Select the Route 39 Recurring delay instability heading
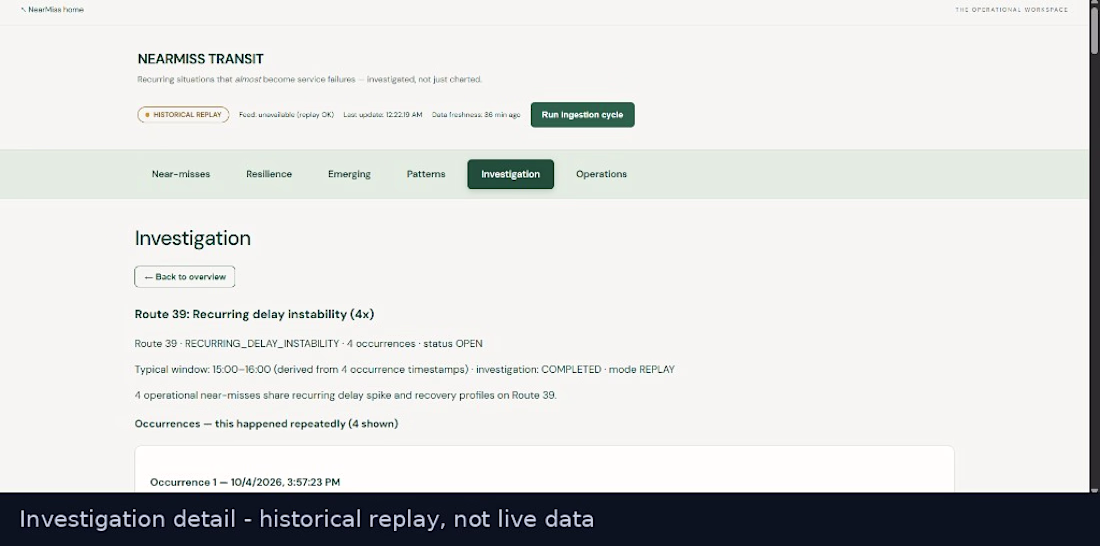Screen dimensions: 1100x546 pyautogui.click(x=254, y=314)
